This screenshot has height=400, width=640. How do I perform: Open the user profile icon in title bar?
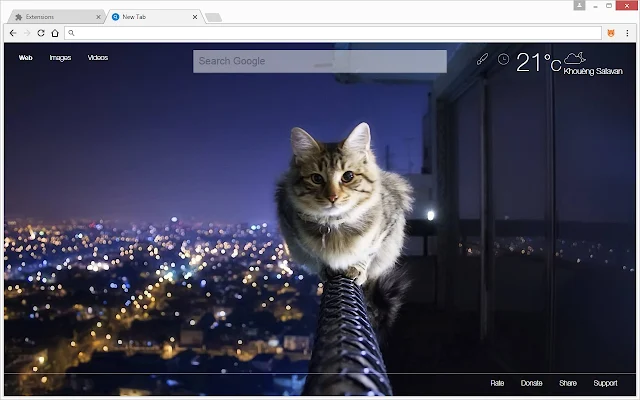coord(579,6)
